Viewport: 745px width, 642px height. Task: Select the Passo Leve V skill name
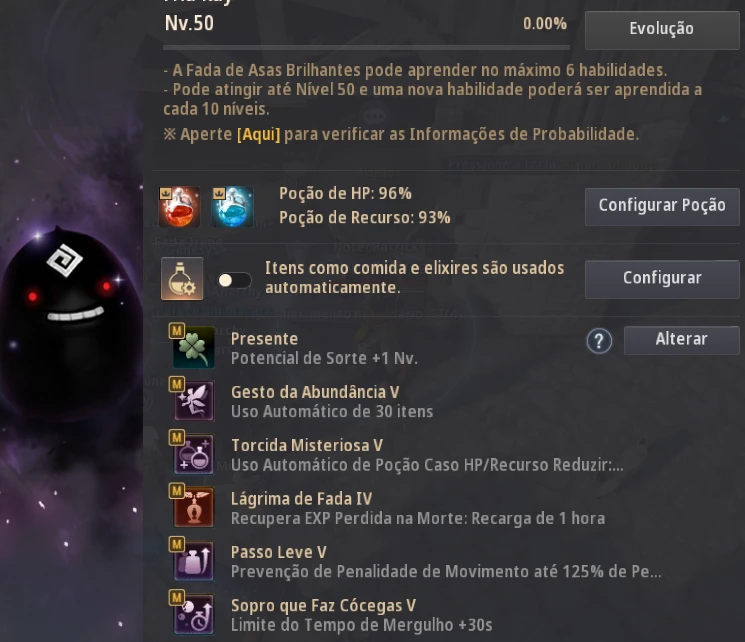coord(278,552)
